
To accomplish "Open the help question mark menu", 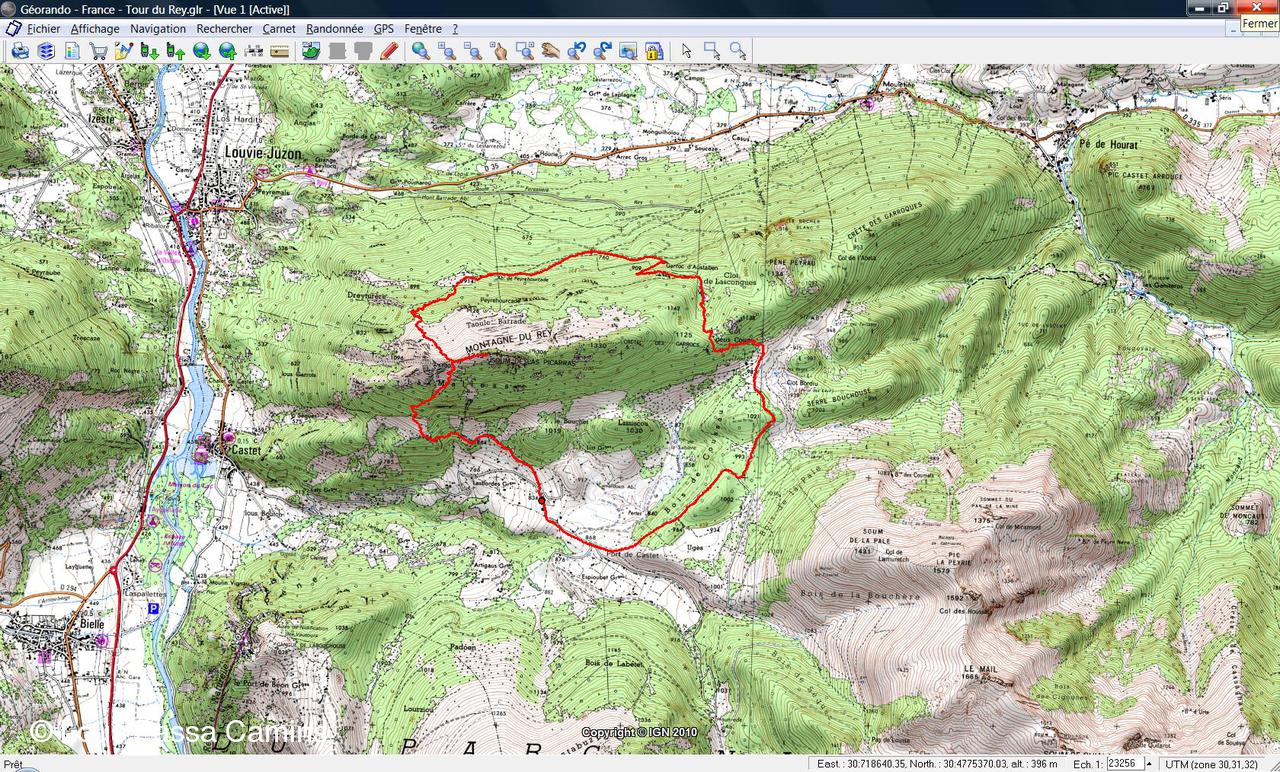I will (455, 29).
